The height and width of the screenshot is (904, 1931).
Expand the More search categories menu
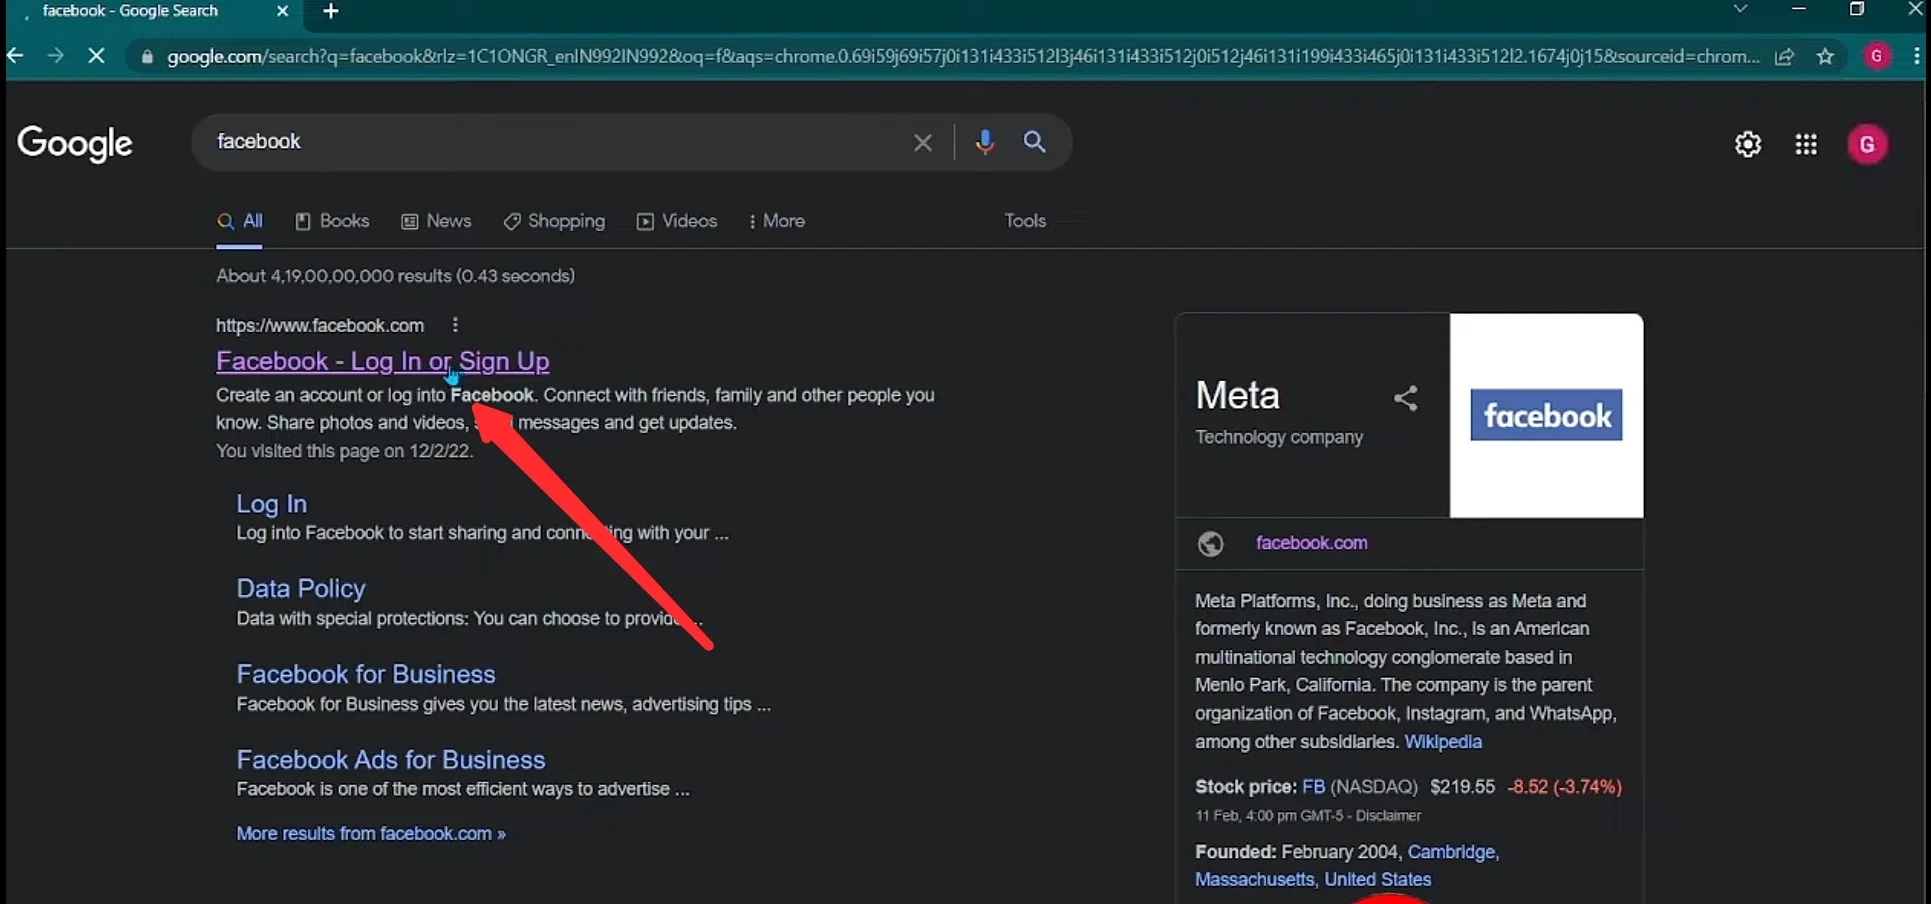(x=777, y=221)
